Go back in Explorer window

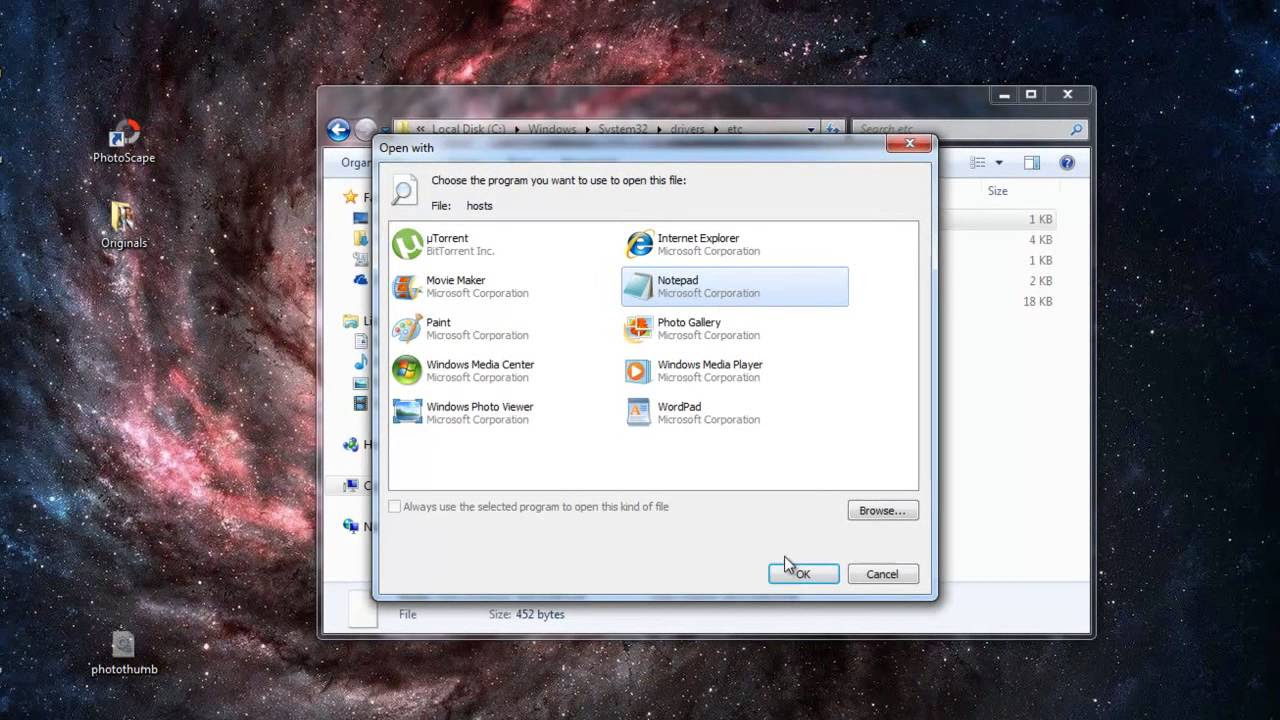pyautogui.click(x=338, y=129)
